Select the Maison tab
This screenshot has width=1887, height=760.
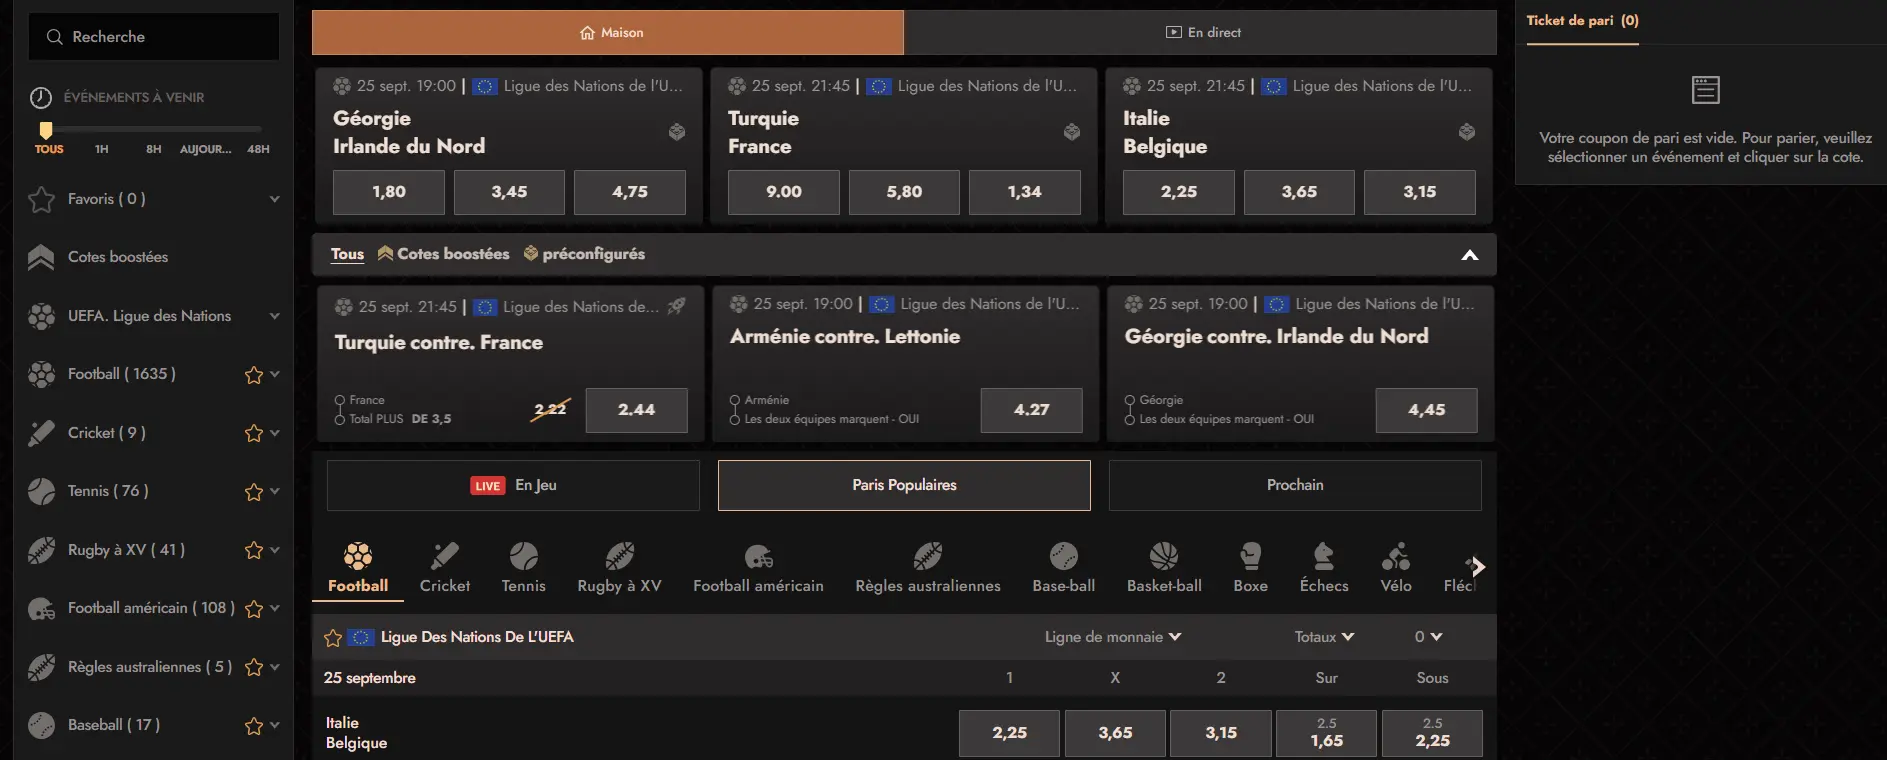pos(608,33)
